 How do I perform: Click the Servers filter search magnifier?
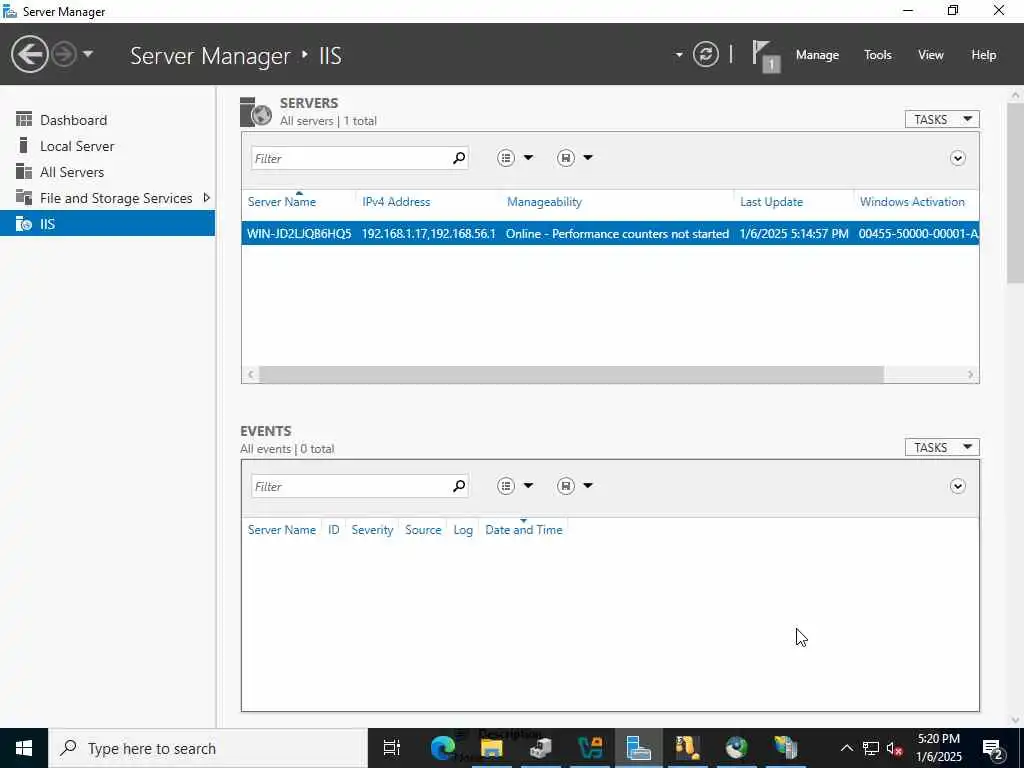(x=459, y=157)
